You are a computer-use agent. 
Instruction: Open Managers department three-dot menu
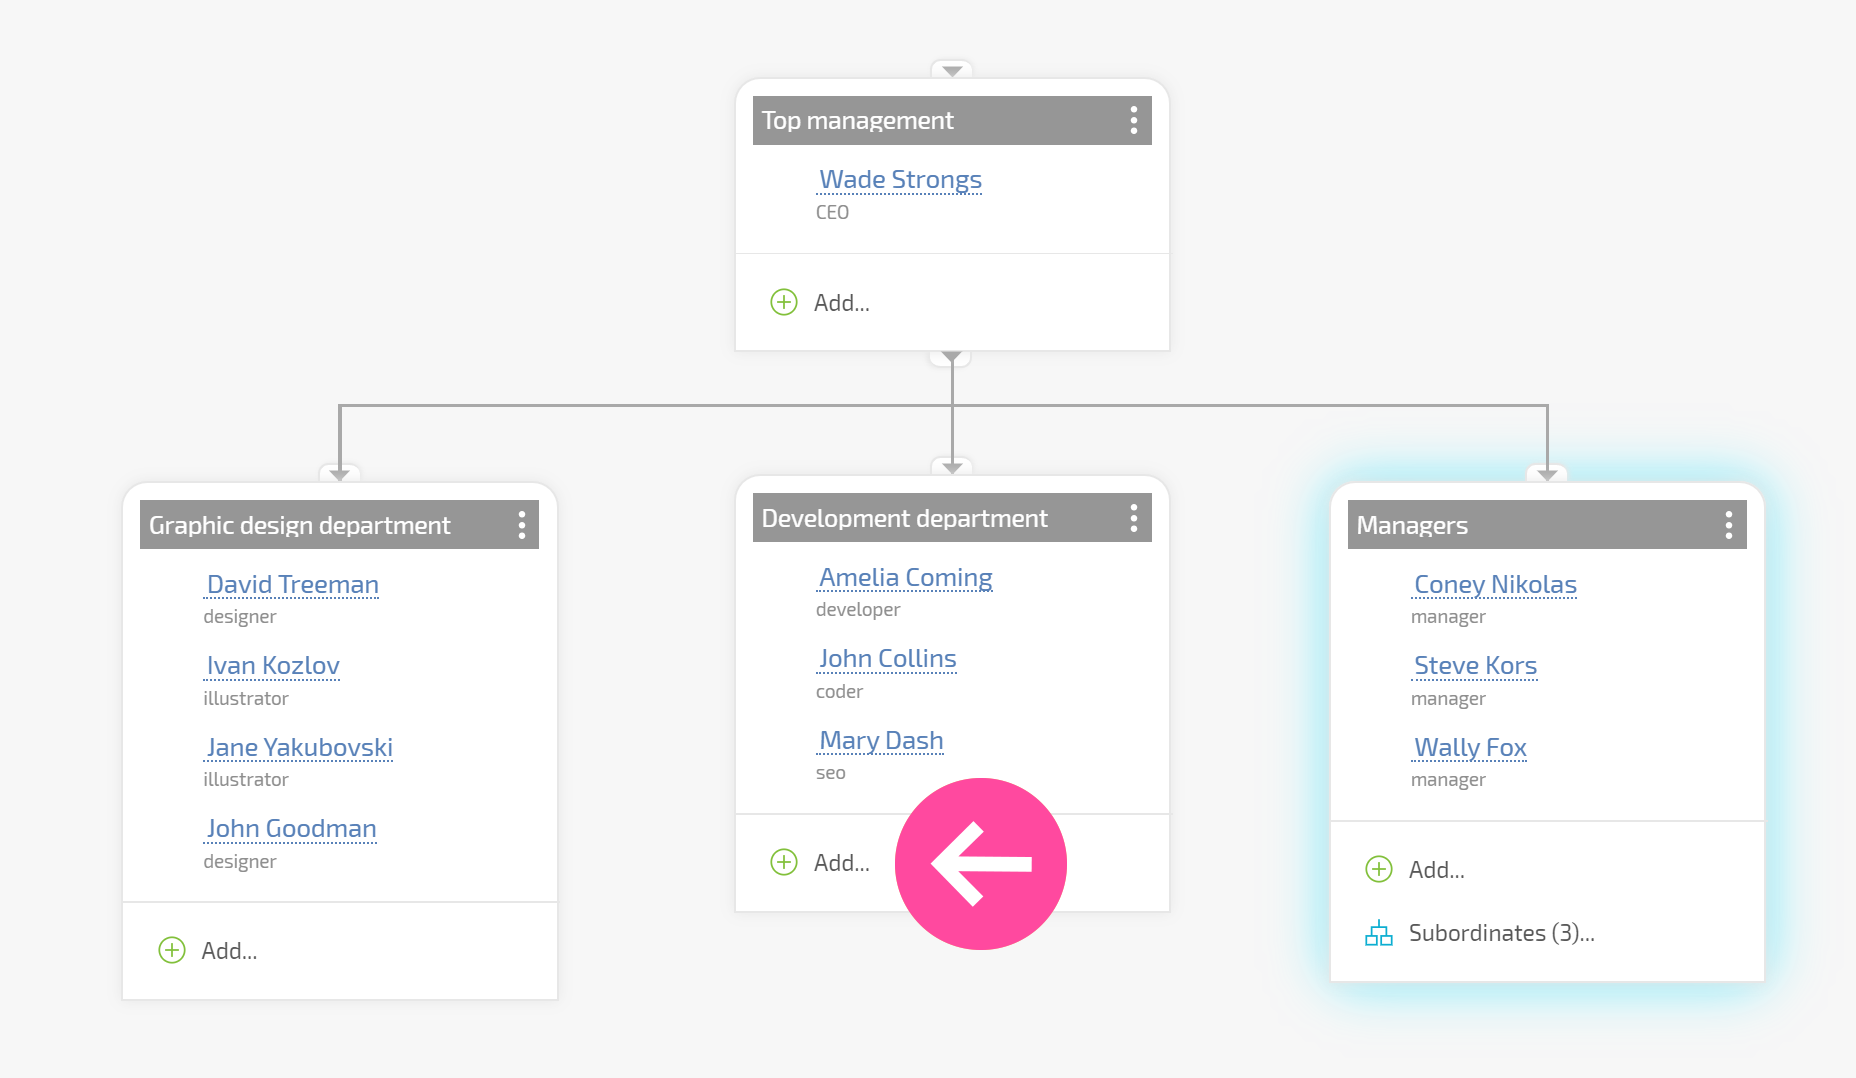(1728, 525)
